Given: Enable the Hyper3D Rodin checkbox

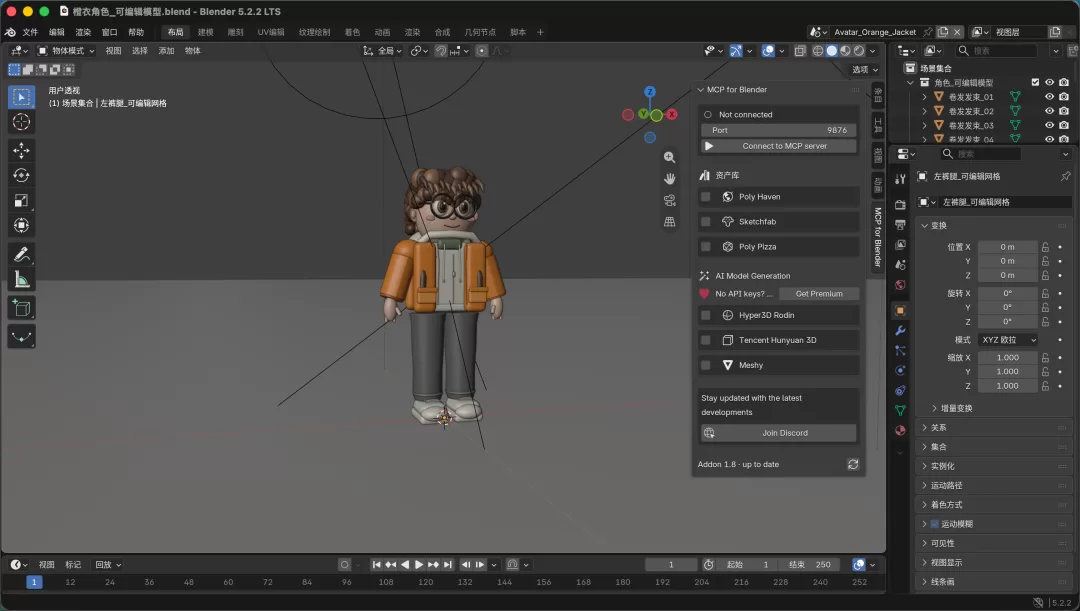Looking at the screenshot, I should pos(705,315).
